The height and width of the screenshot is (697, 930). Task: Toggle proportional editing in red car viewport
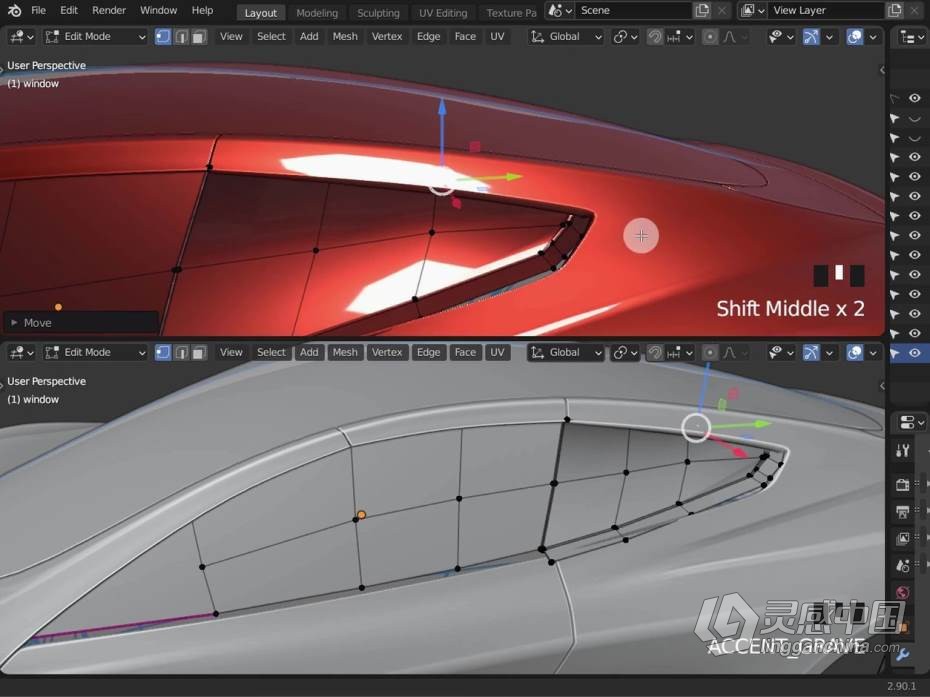coord(709,37)
